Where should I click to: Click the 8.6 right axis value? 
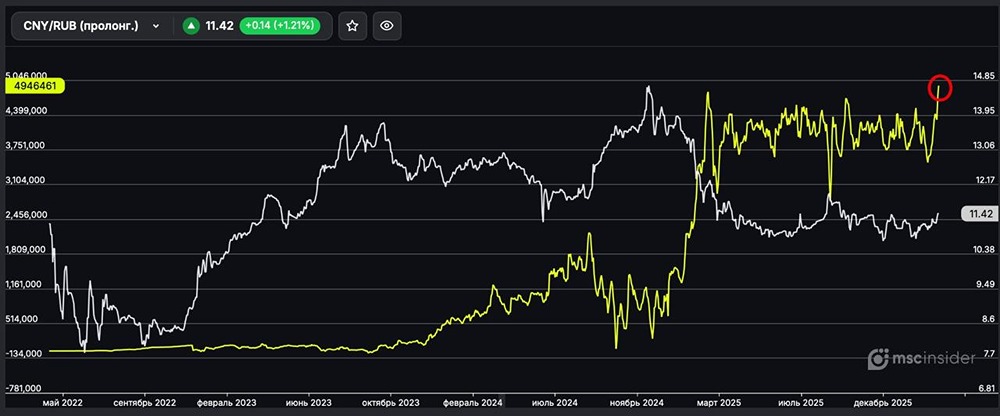[988, 318]
